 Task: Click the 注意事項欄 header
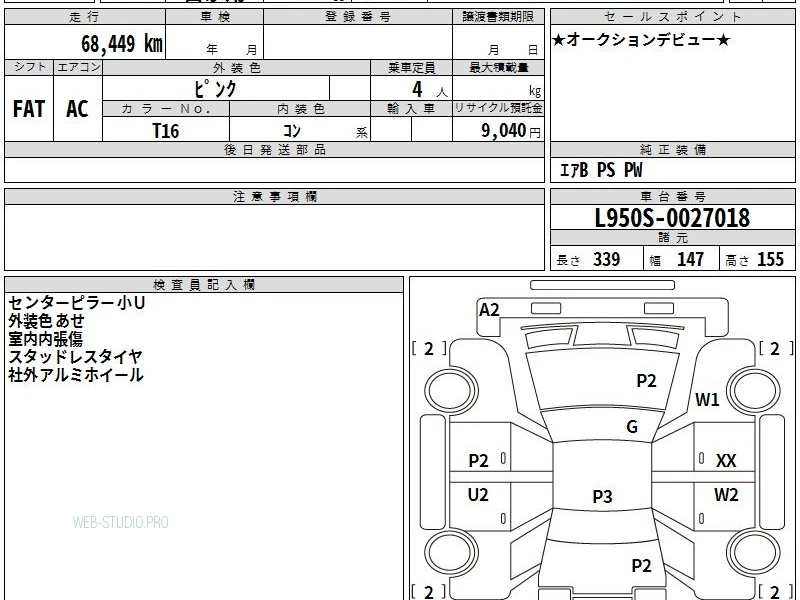[274, 196]
